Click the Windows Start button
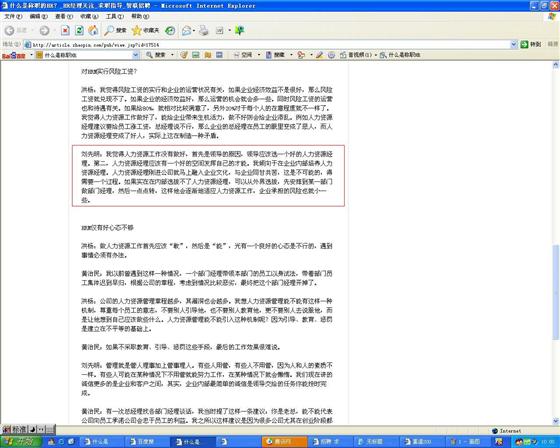Screen dimensions: 560x448 [21, 442]
